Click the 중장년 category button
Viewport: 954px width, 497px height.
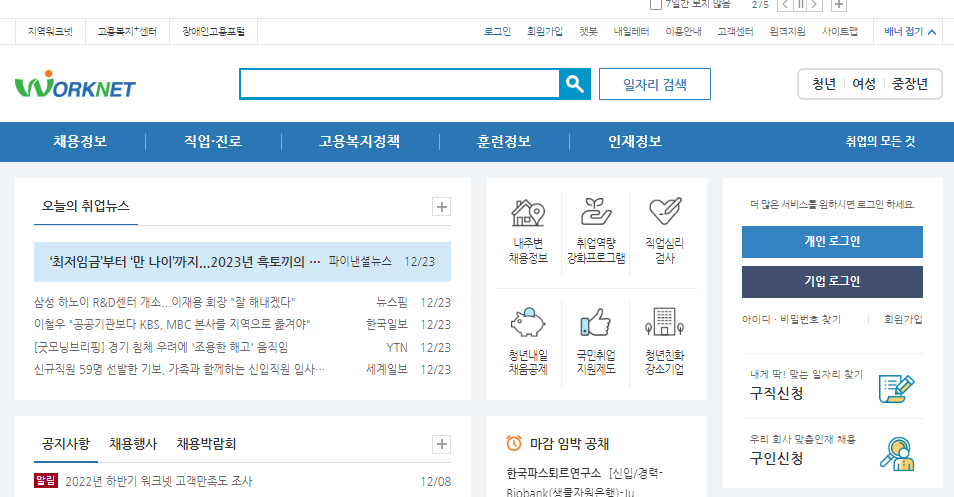click(x=910, y=84)
